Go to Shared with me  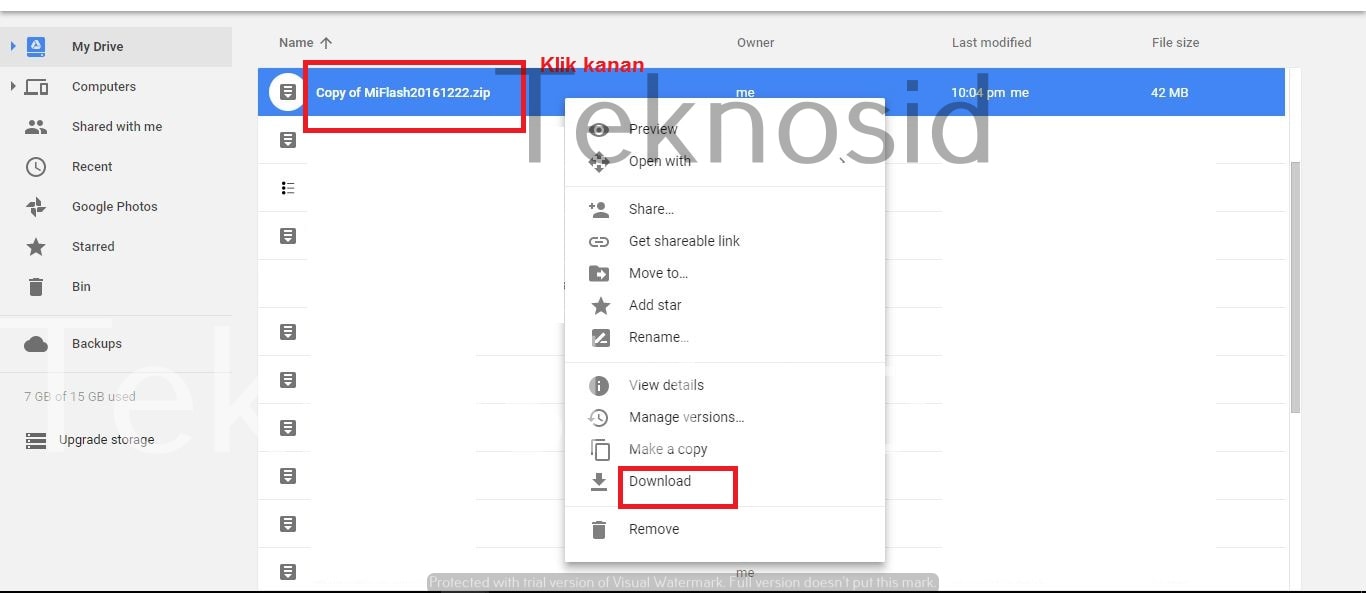point(117,127)
